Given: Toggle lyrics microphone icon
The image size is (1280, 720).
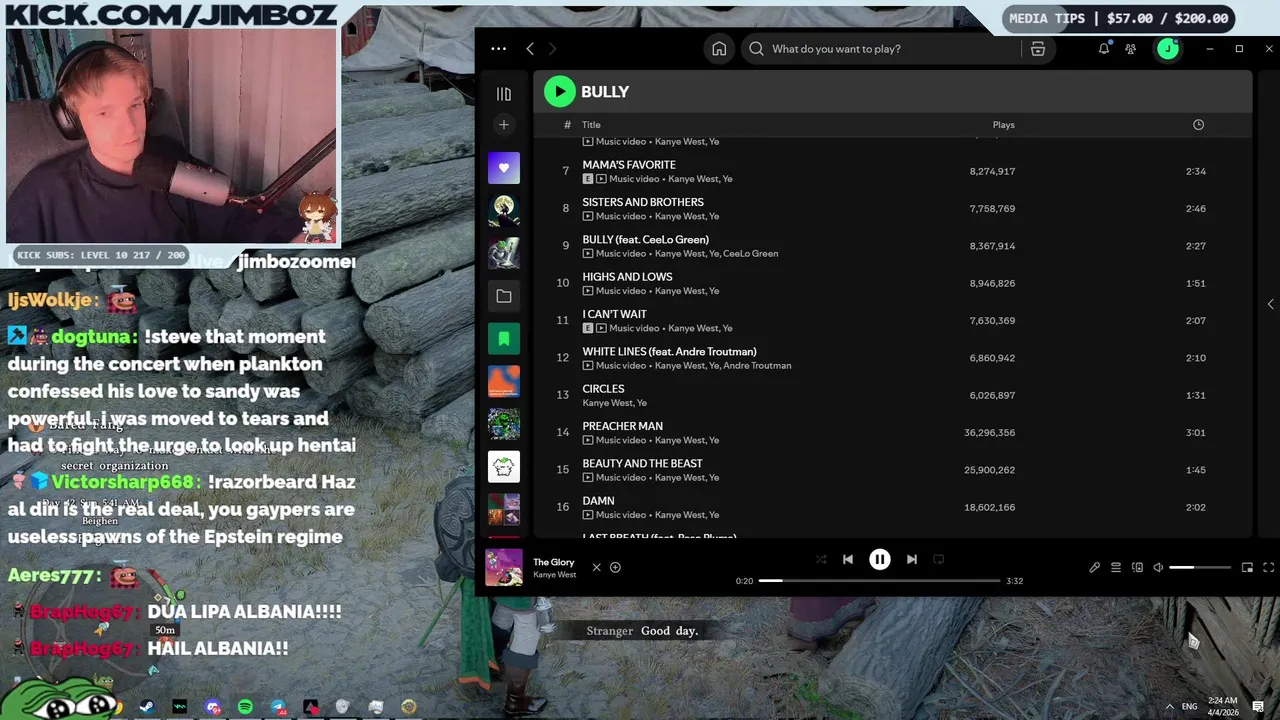Looking at the screenshot, I should pos(1094,567).
